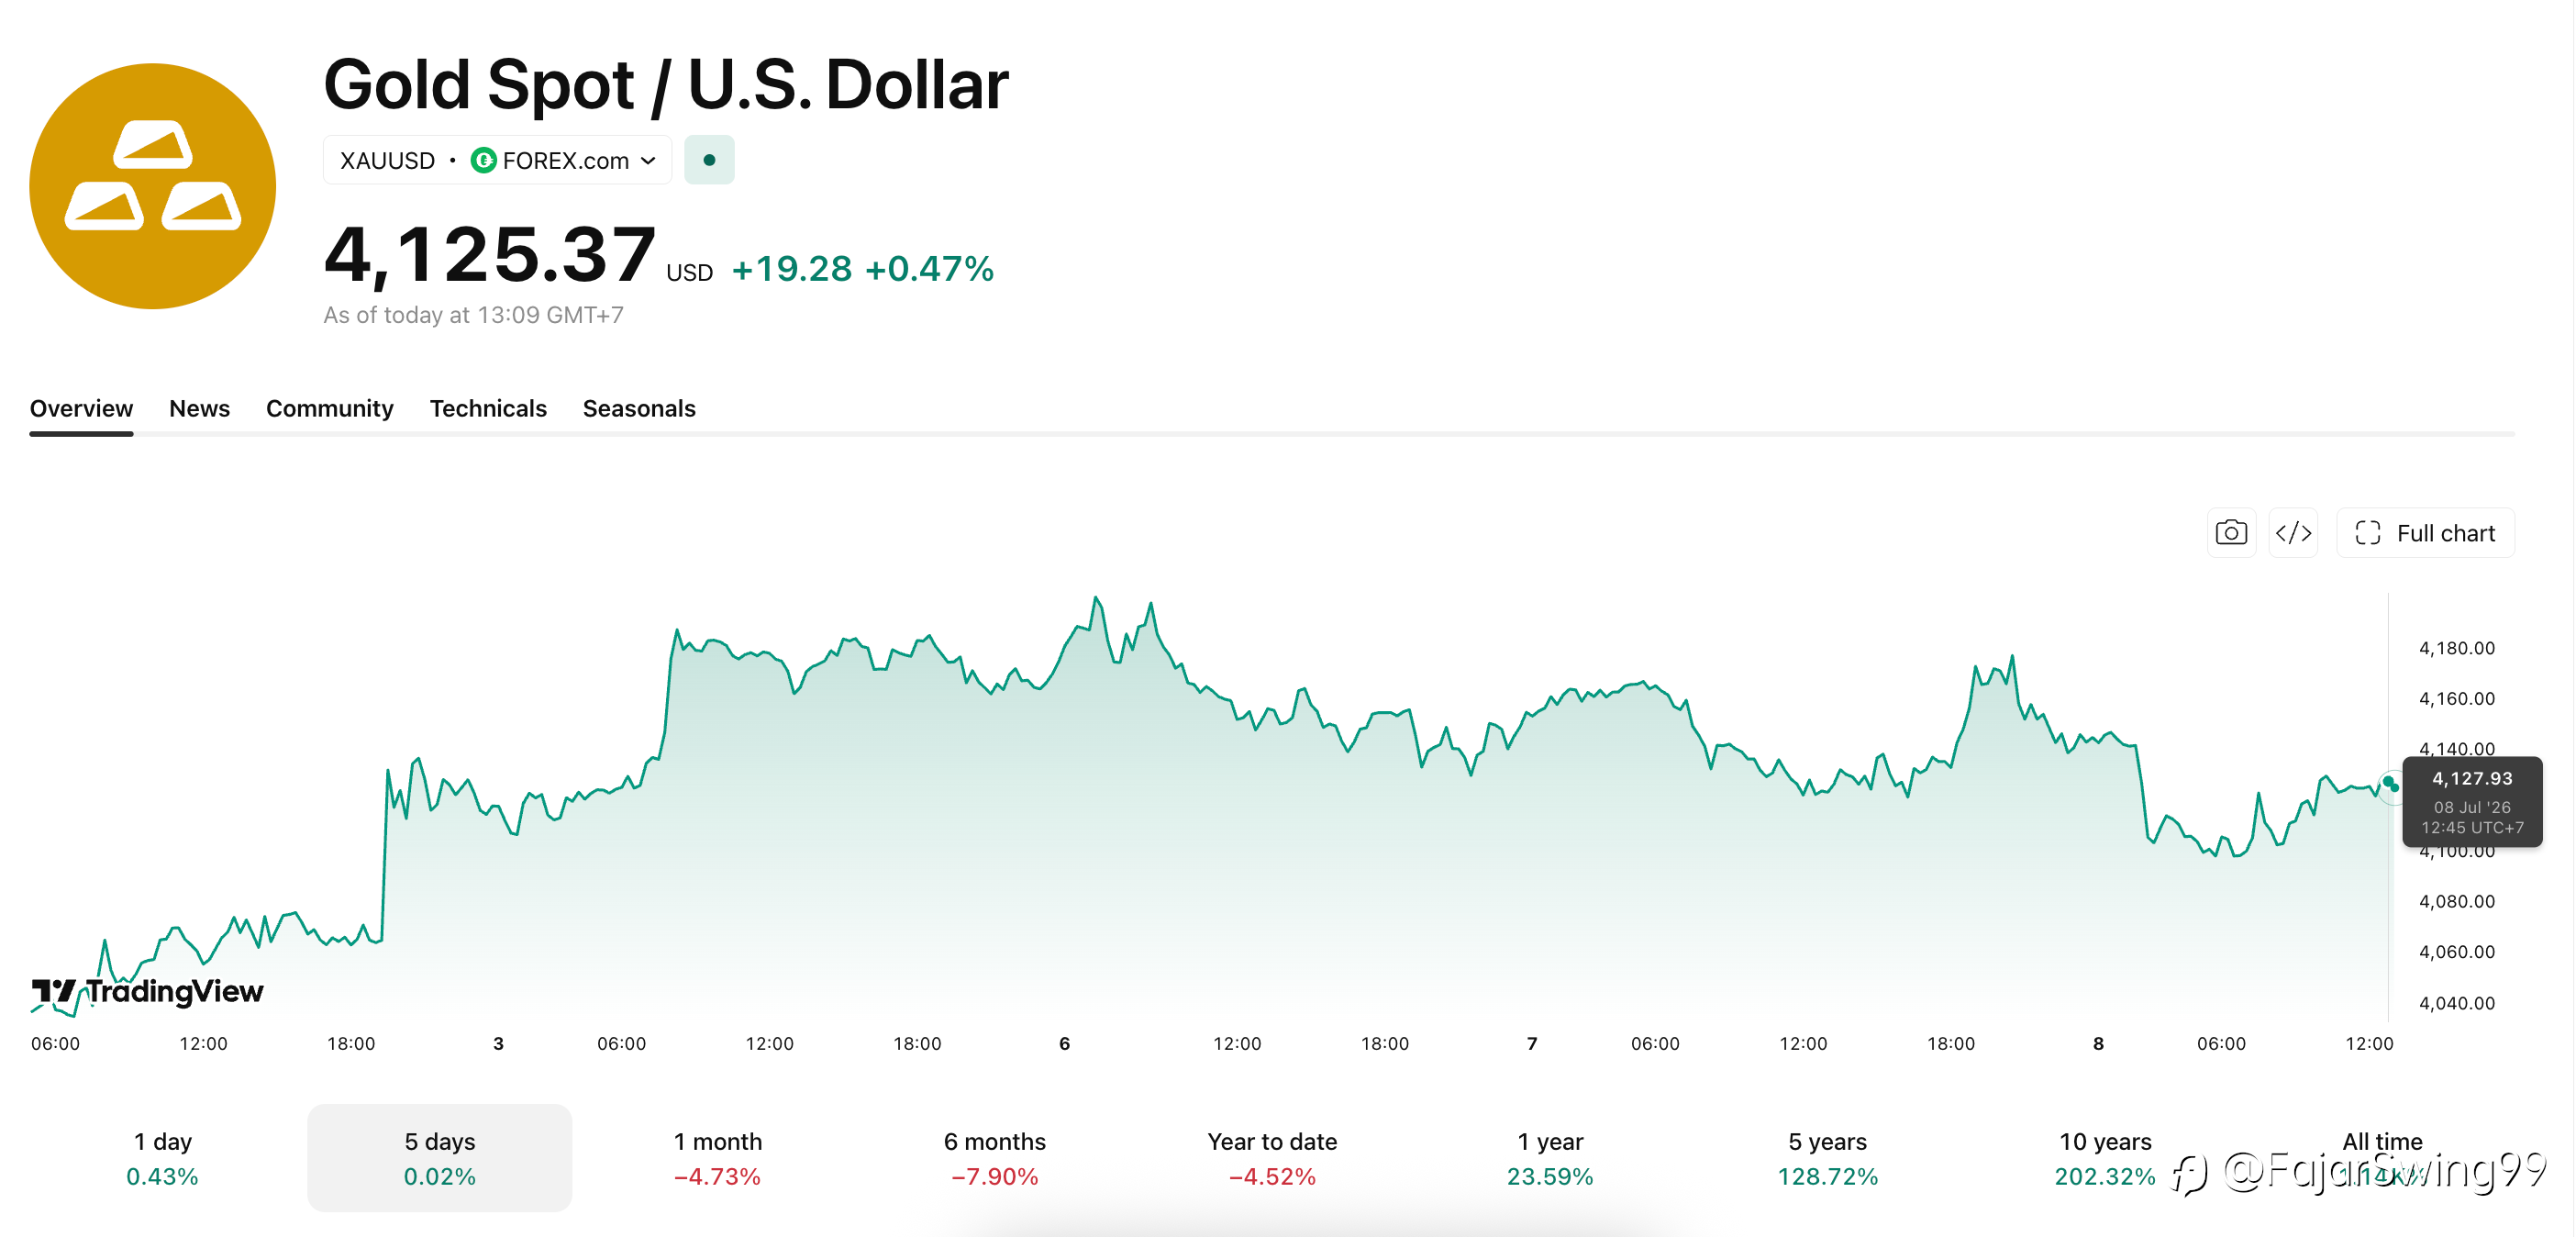This screenshot has width=2576, height=1237.
Task: Click the FOREX.com green source icon
Action: tap(483, 160)
